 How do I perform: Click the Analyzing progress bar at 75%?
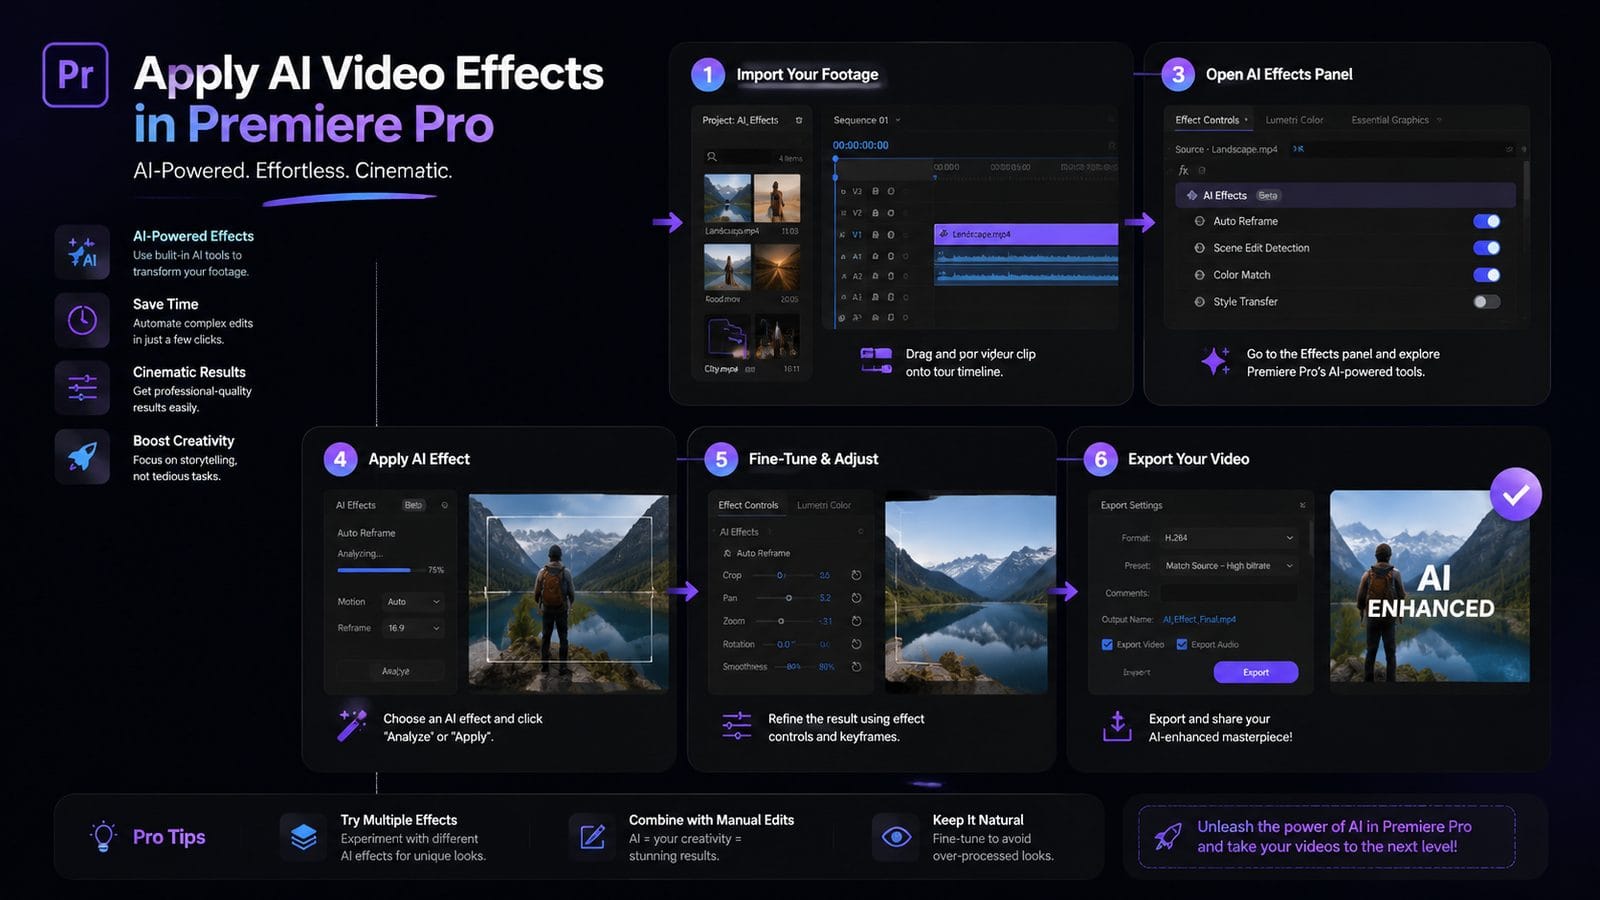pyautogui.click(x=380, y=570)
